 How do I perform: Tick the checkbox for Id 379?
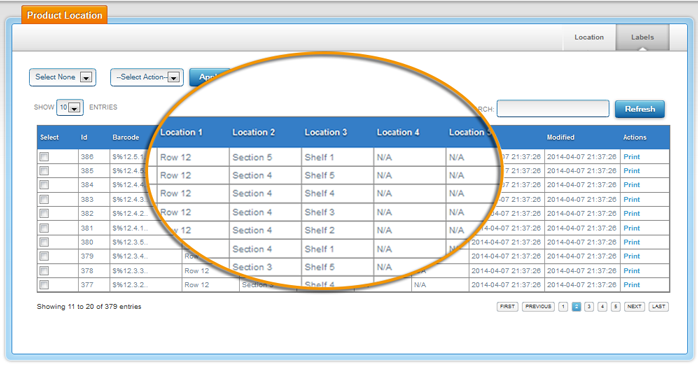click(44, 256)
